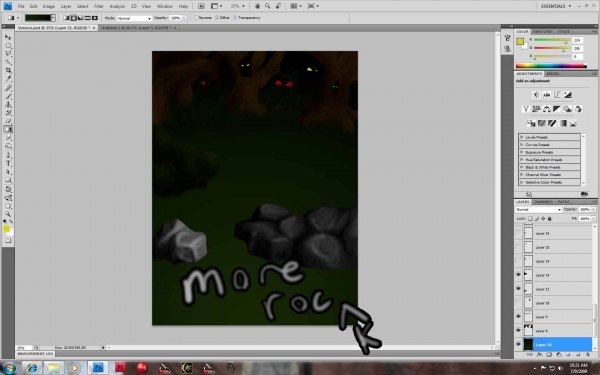Switch to the Masks tab

[552, 73]
